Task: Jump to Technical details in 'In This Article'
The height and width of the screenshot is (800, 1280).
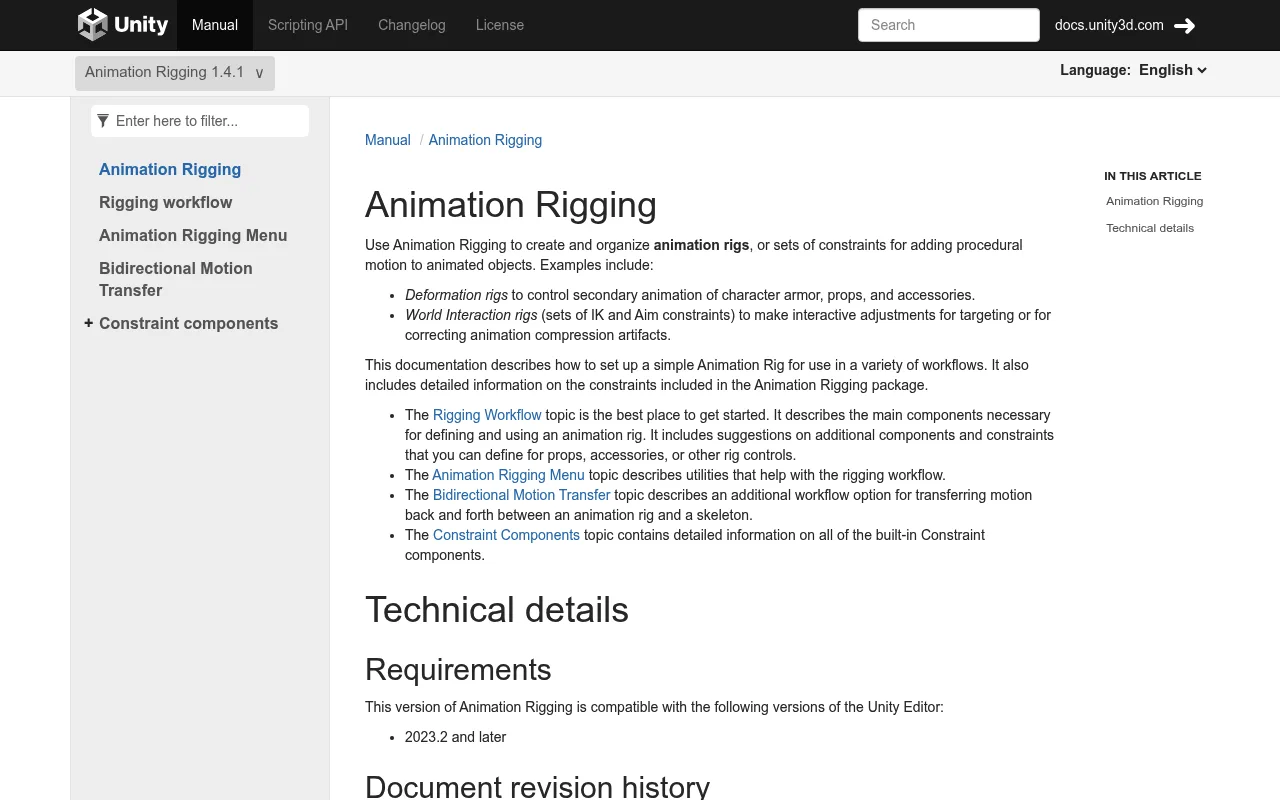Action: (x=1150, y=228)
